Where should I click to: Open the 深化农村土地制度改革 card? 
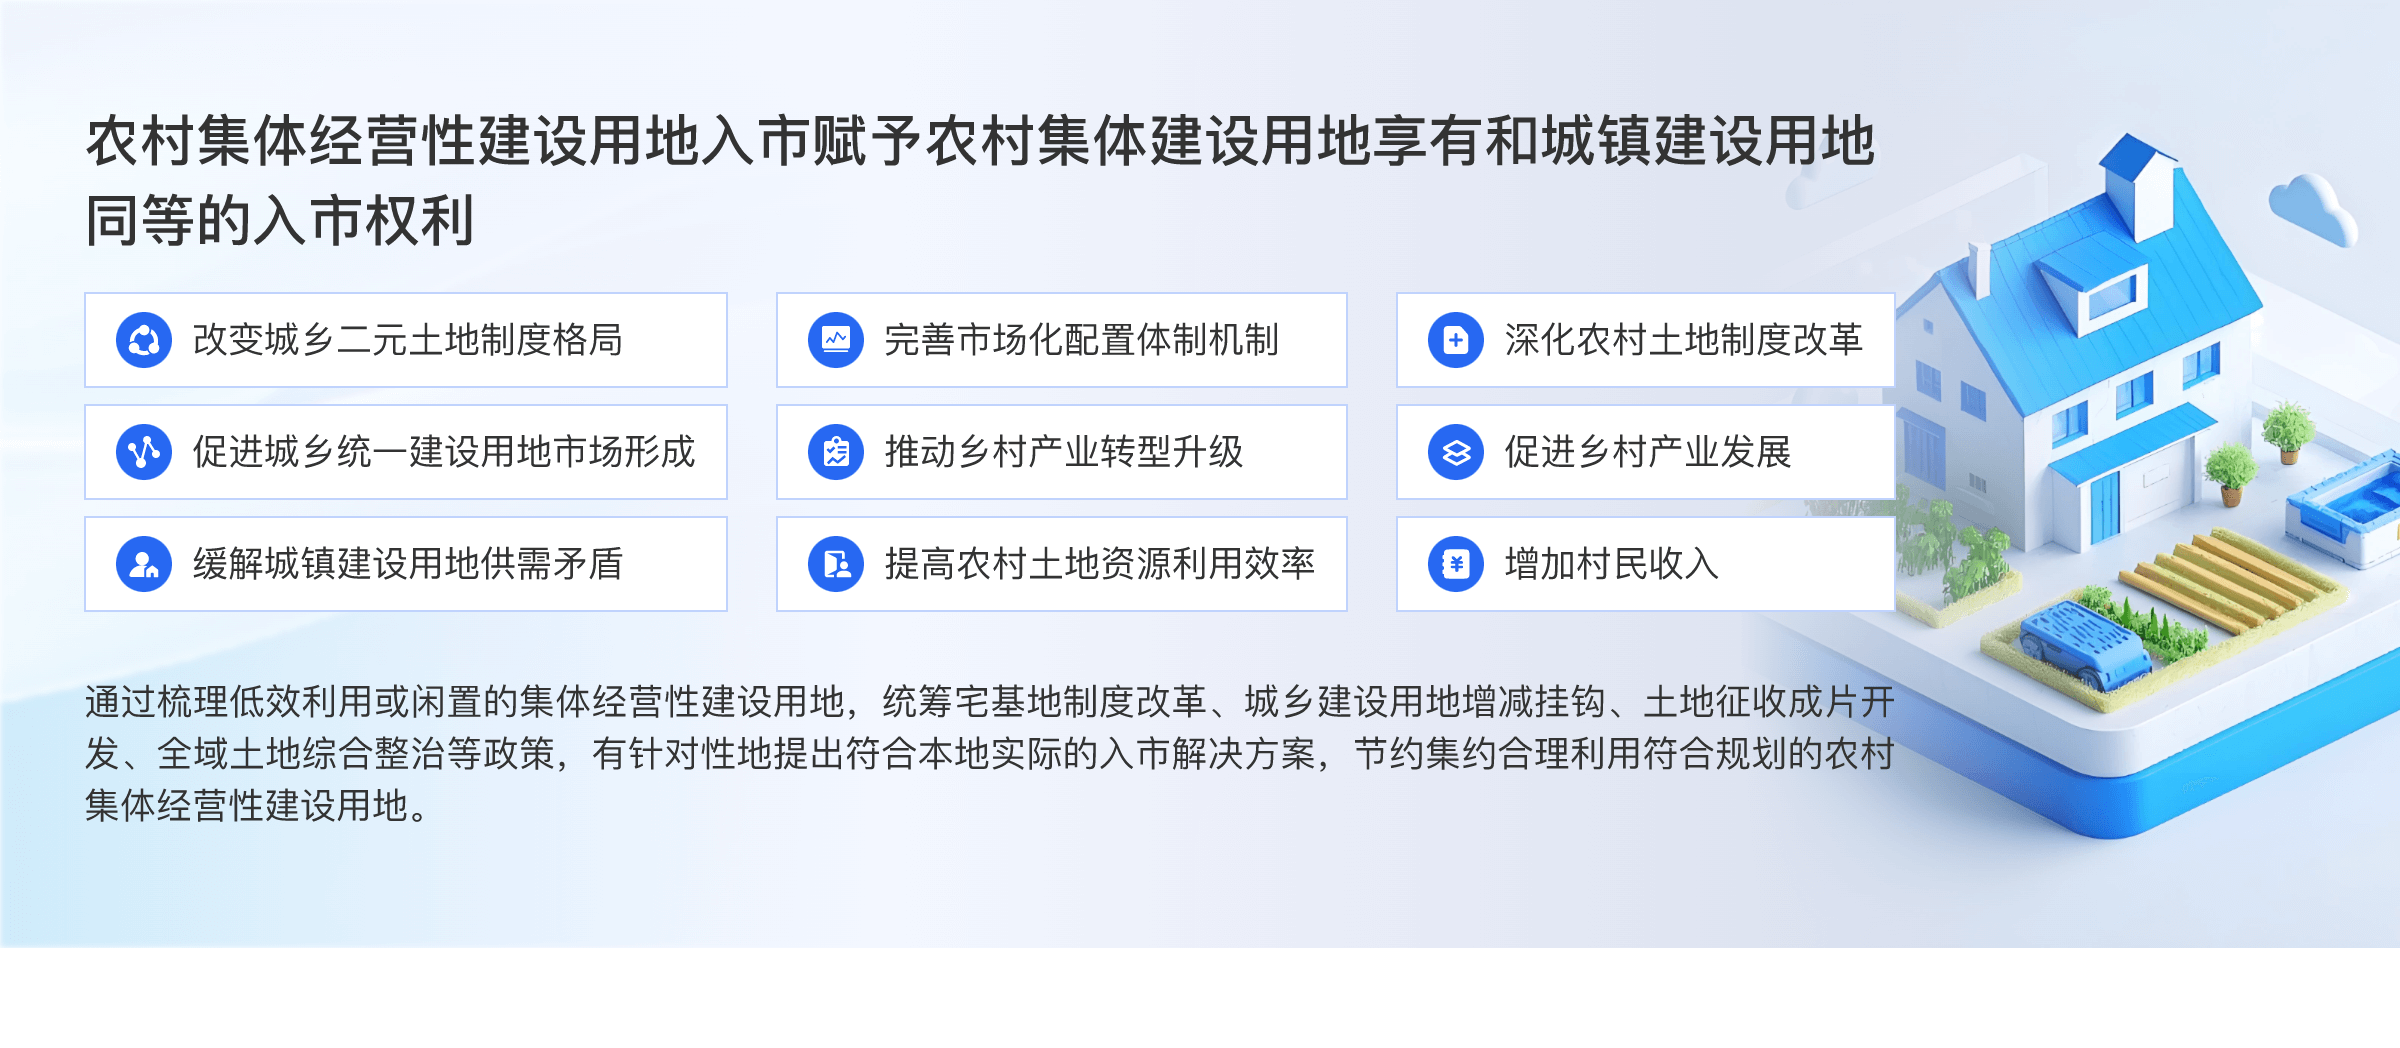click(1646, 340)
